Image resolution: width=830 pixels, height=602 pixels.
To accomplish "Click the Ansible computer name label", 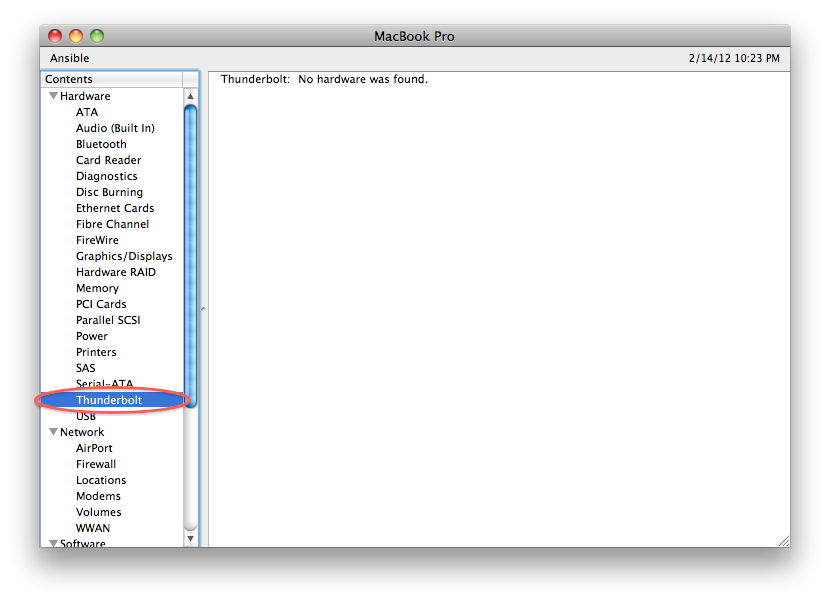I will click(69, 58).
